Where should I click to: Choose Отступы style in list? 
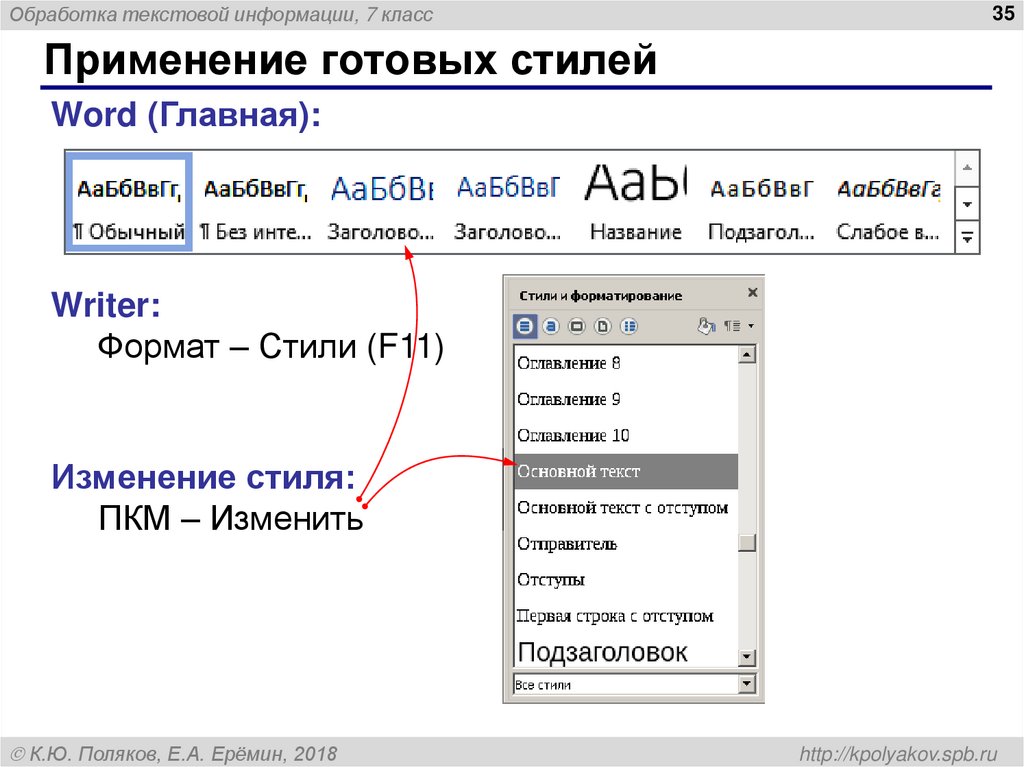point(626,579)
